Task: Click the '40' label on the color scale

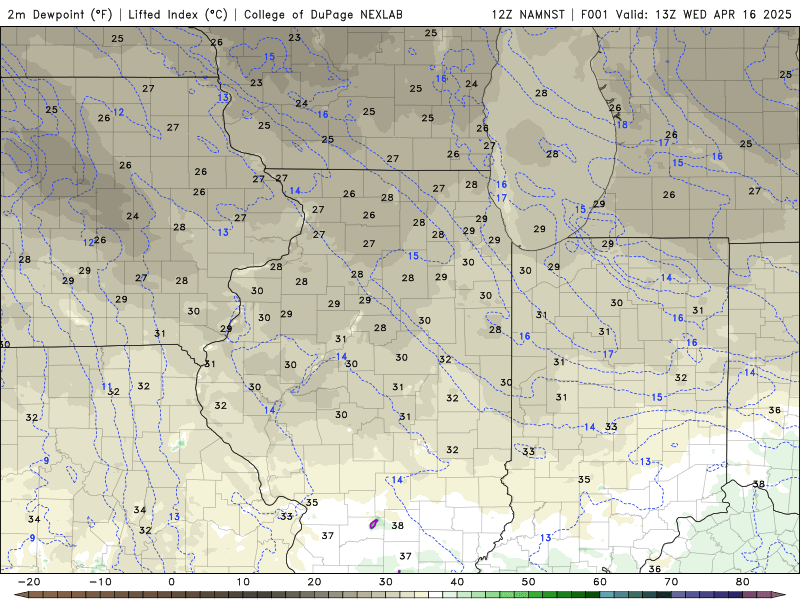Action: coord(457,582)
